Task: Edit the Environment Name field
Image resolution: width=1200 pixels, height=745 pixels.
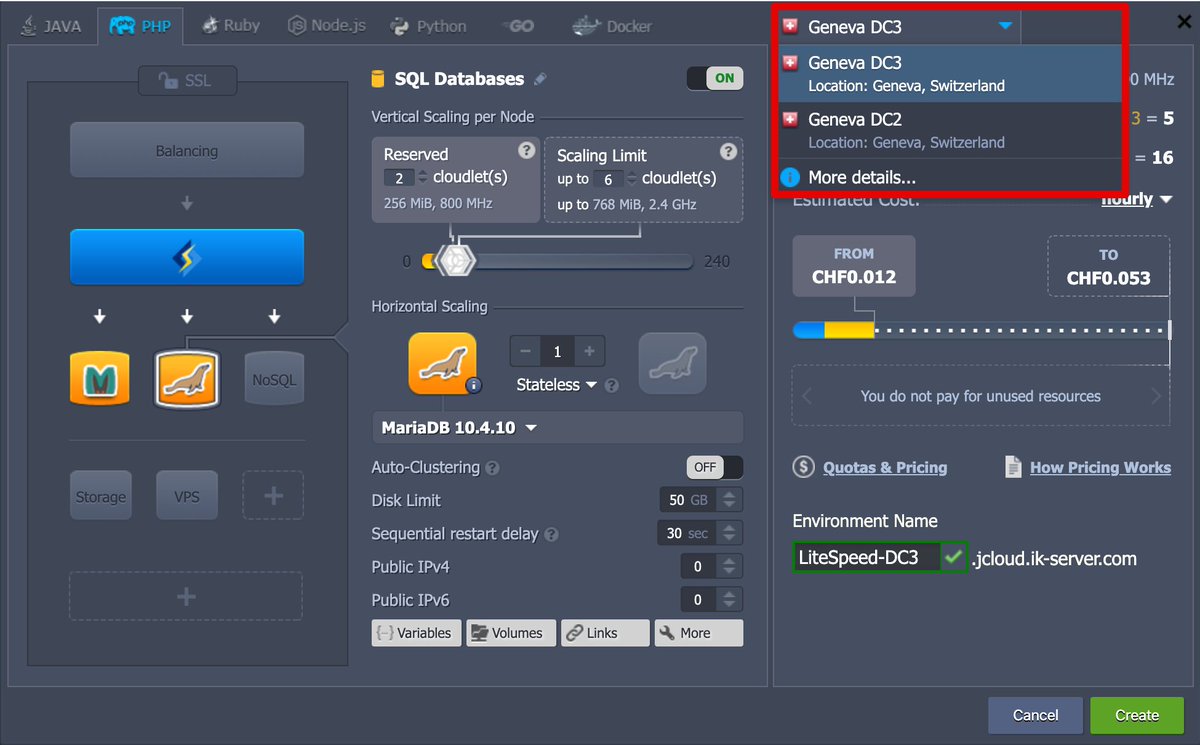Action: (x=867, y=557)
